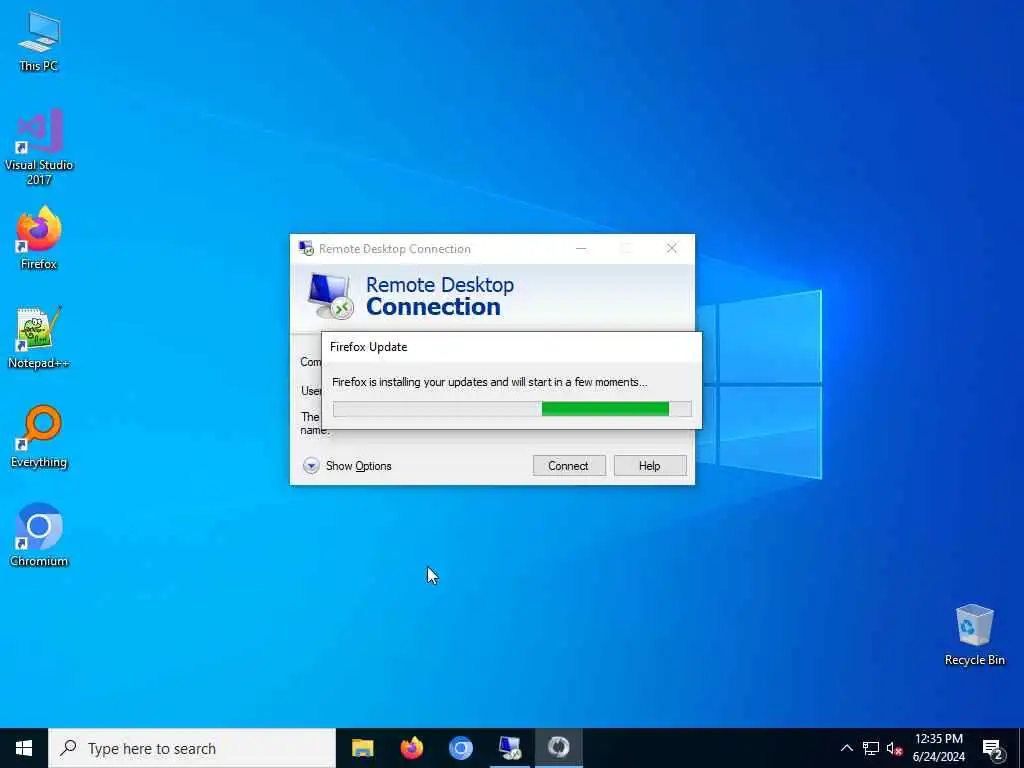Open the muted volume tray icon
This screenshot has height=768, width=1024.
(x=894, y=748)
